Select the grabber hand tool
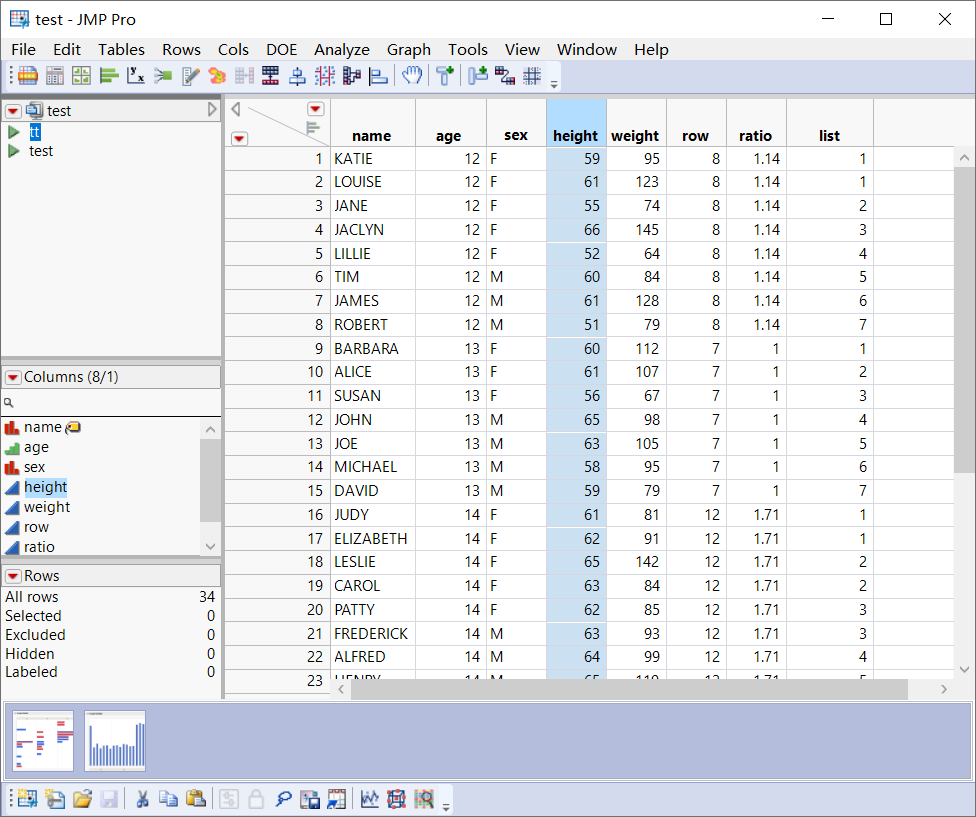976x817 pixels. [x=412, y=75]
